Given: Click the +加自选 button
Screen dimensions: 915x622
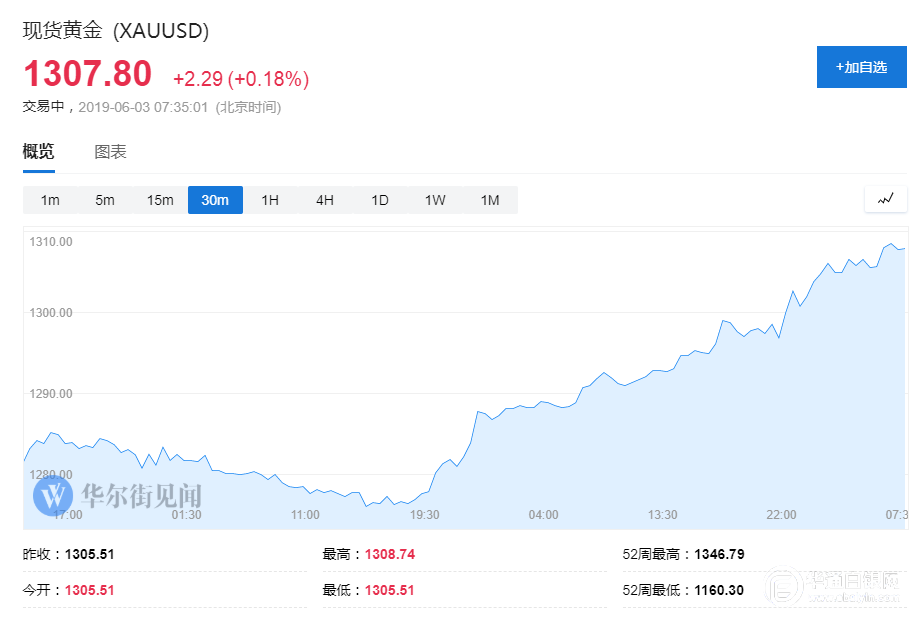Looking at the screenshot, I should pos(864,67).
